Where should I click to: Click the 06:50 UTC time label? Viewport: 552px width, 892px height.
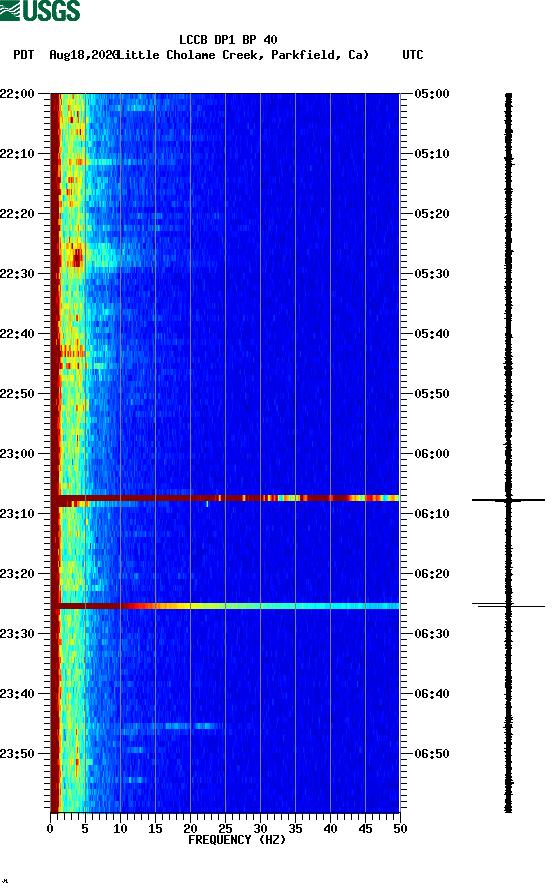pos(432,754)
